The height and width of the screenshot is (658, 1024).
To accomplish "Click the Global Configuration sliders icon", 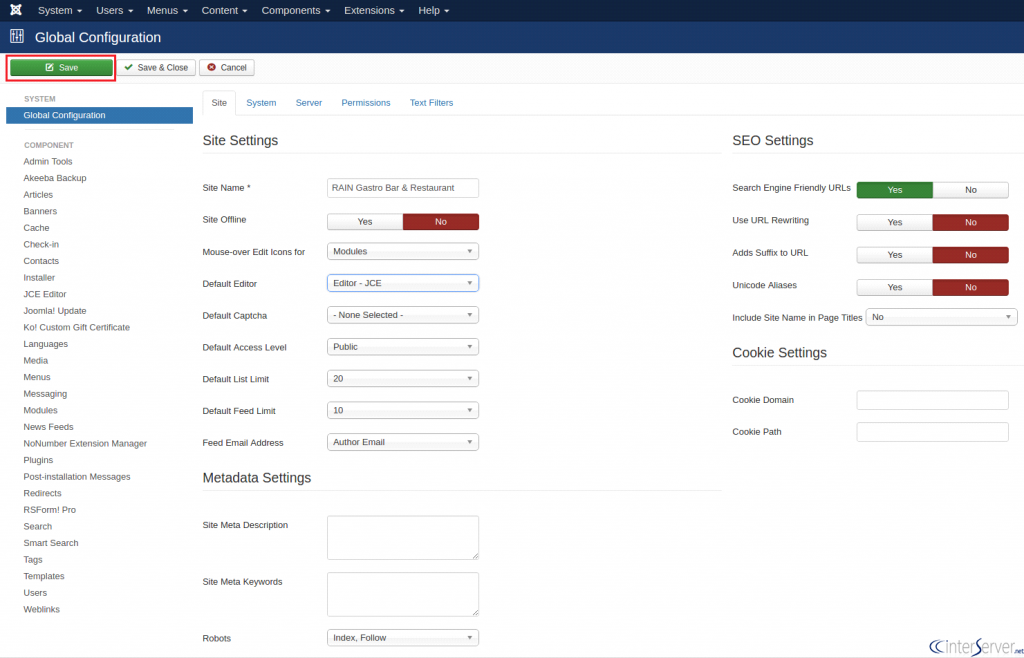I will coord(17,37).
